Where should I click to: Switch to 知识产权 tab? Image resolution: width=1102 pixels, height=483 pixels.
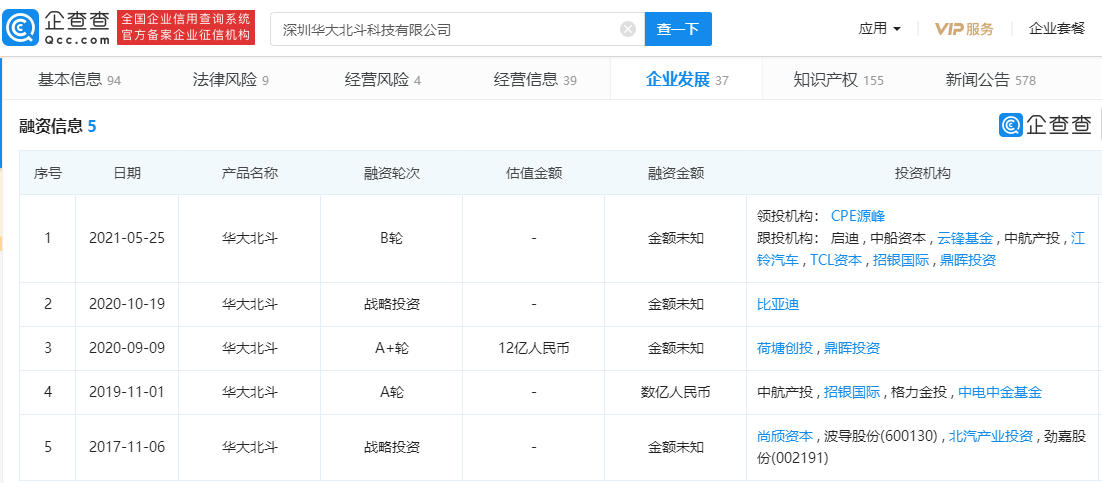click(838, 80)
